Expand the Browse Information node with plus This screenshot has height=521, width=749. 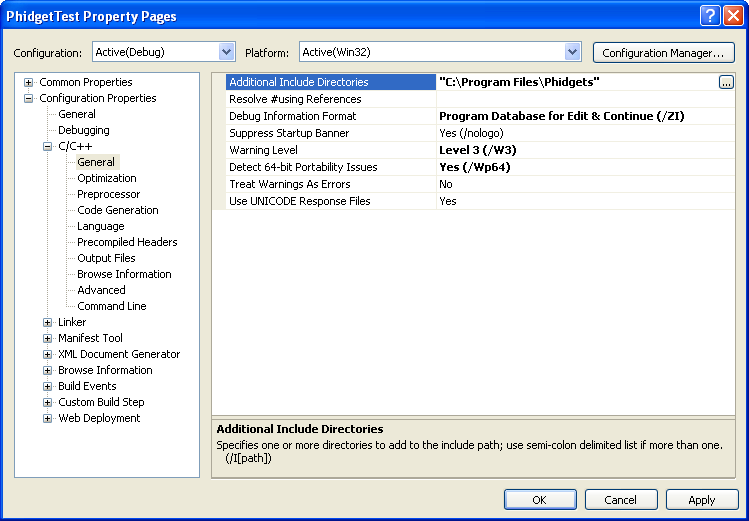(47, 371)
